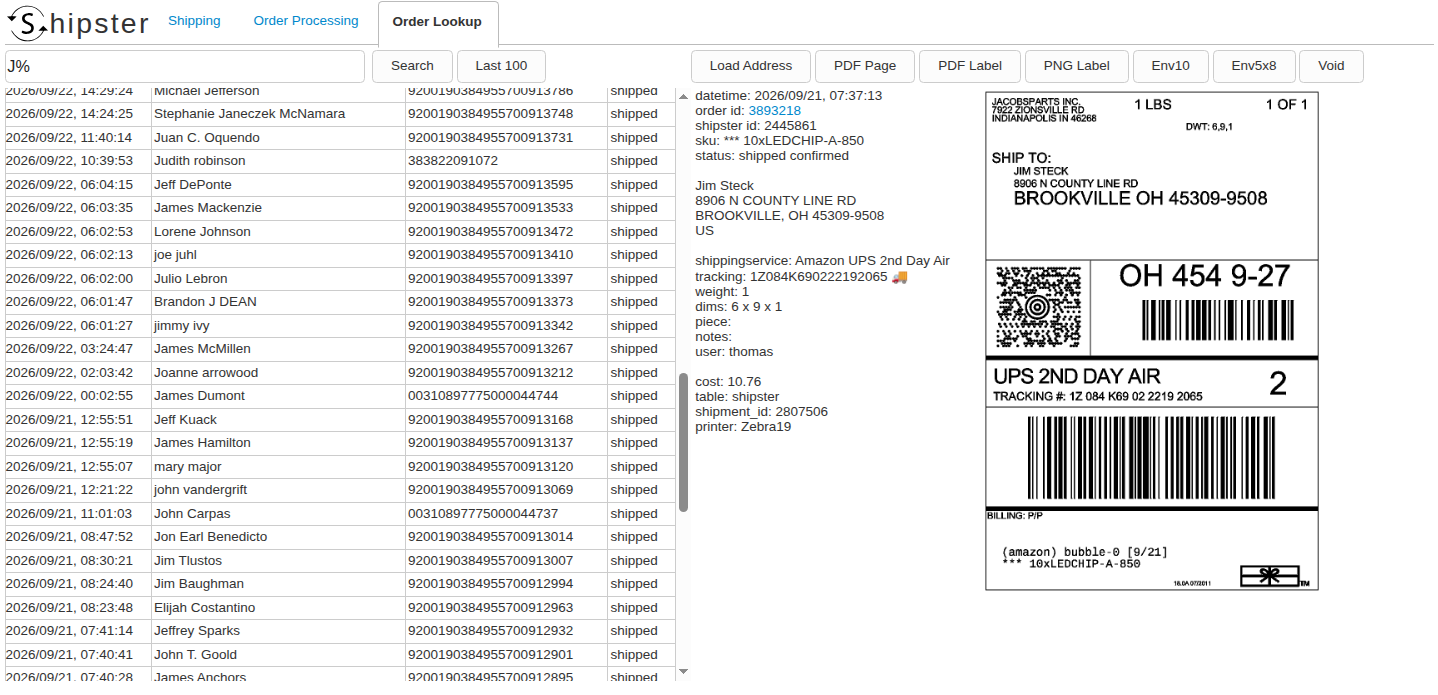This screenshot has width=1438, height=695.
Task: Click the search input containing J%
Action: pos(185,66)
